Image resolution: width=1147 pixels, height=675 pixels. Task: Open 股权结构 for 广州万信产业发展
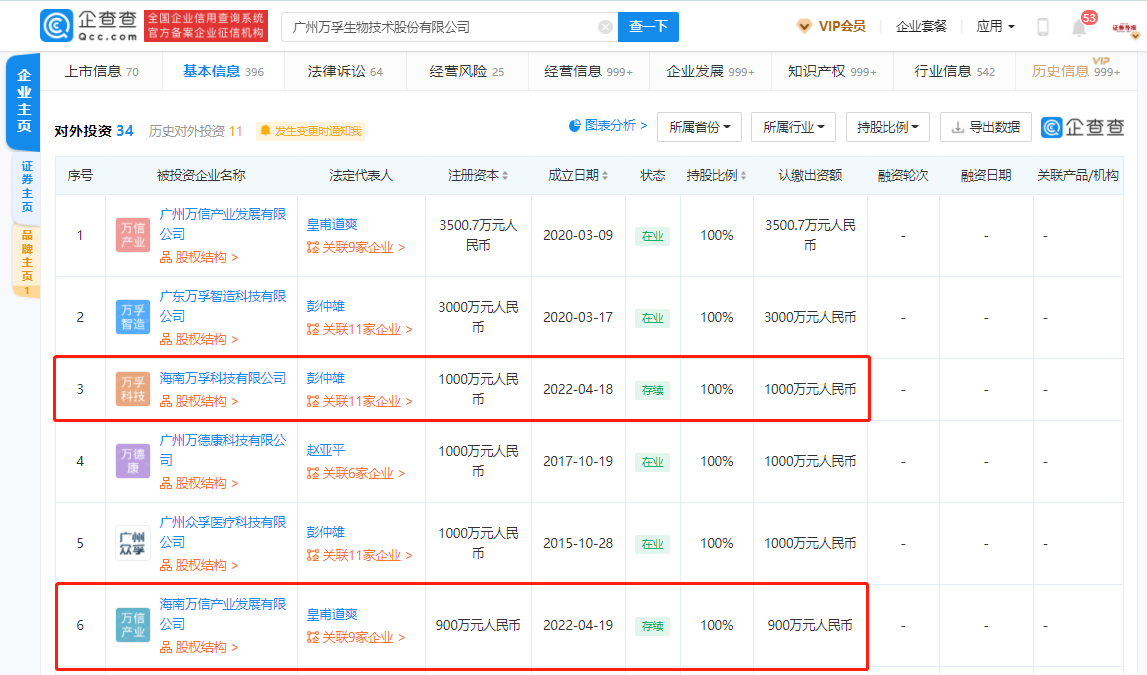point(199,257)
